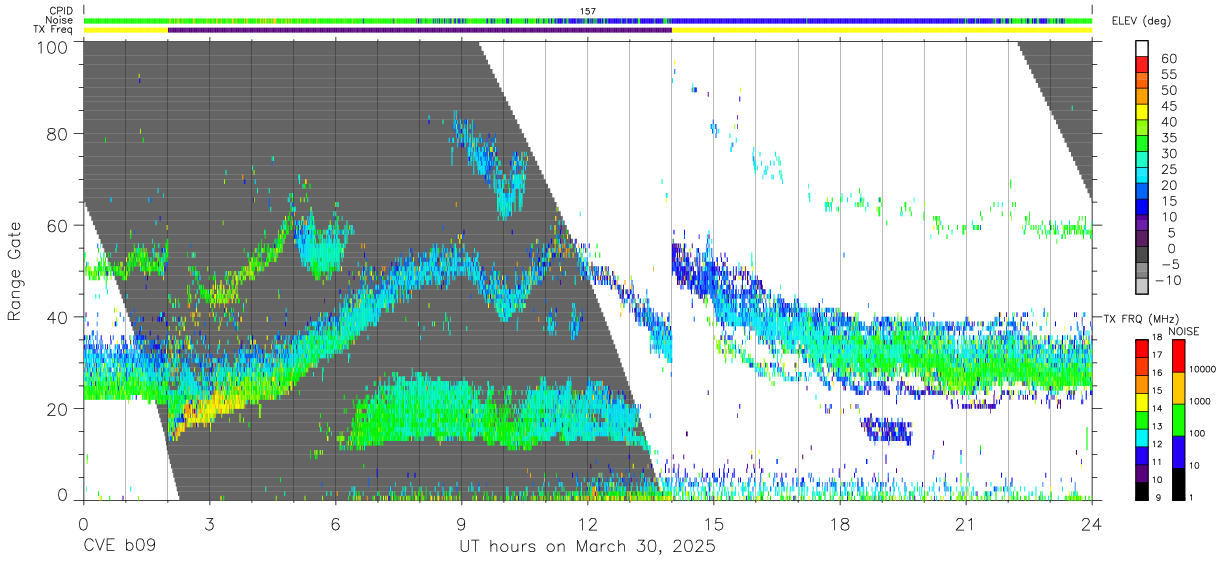Click the UT hours axis tick '18'
Viewport: 1228px width, 567px height.
pos(840,524)
